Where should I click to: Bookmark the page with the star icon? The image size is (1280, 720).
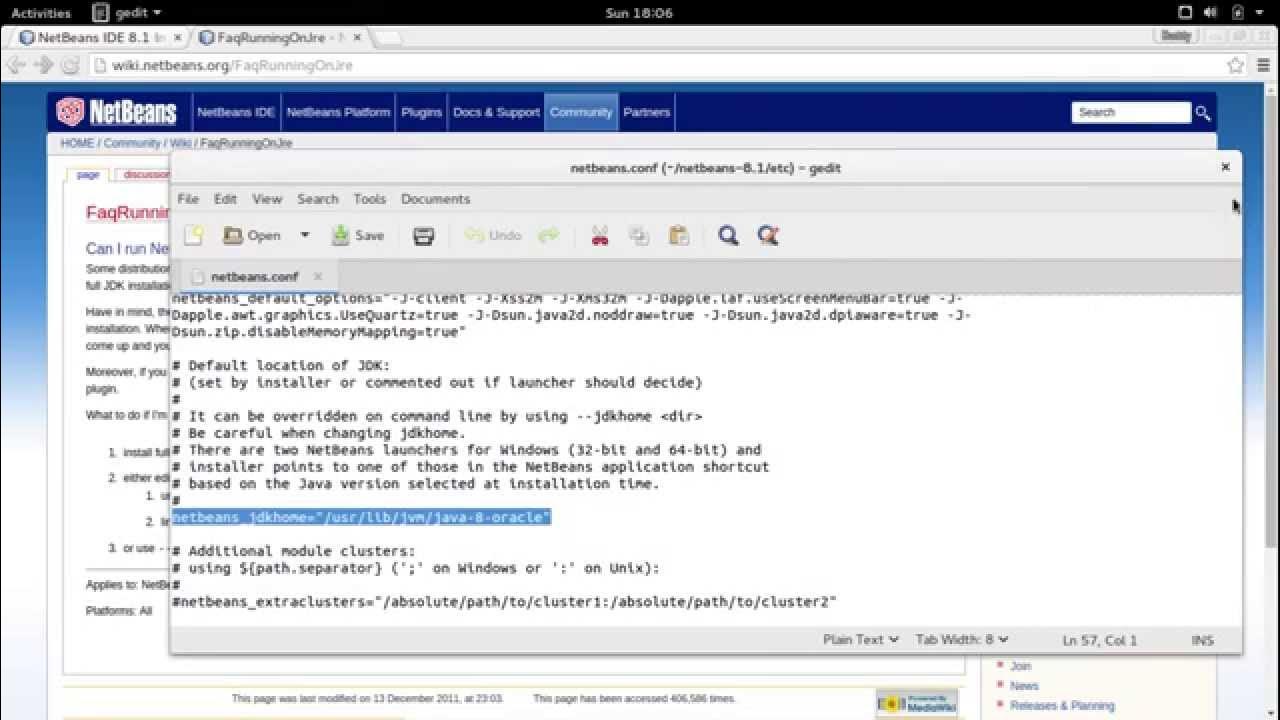(1235, 65)
